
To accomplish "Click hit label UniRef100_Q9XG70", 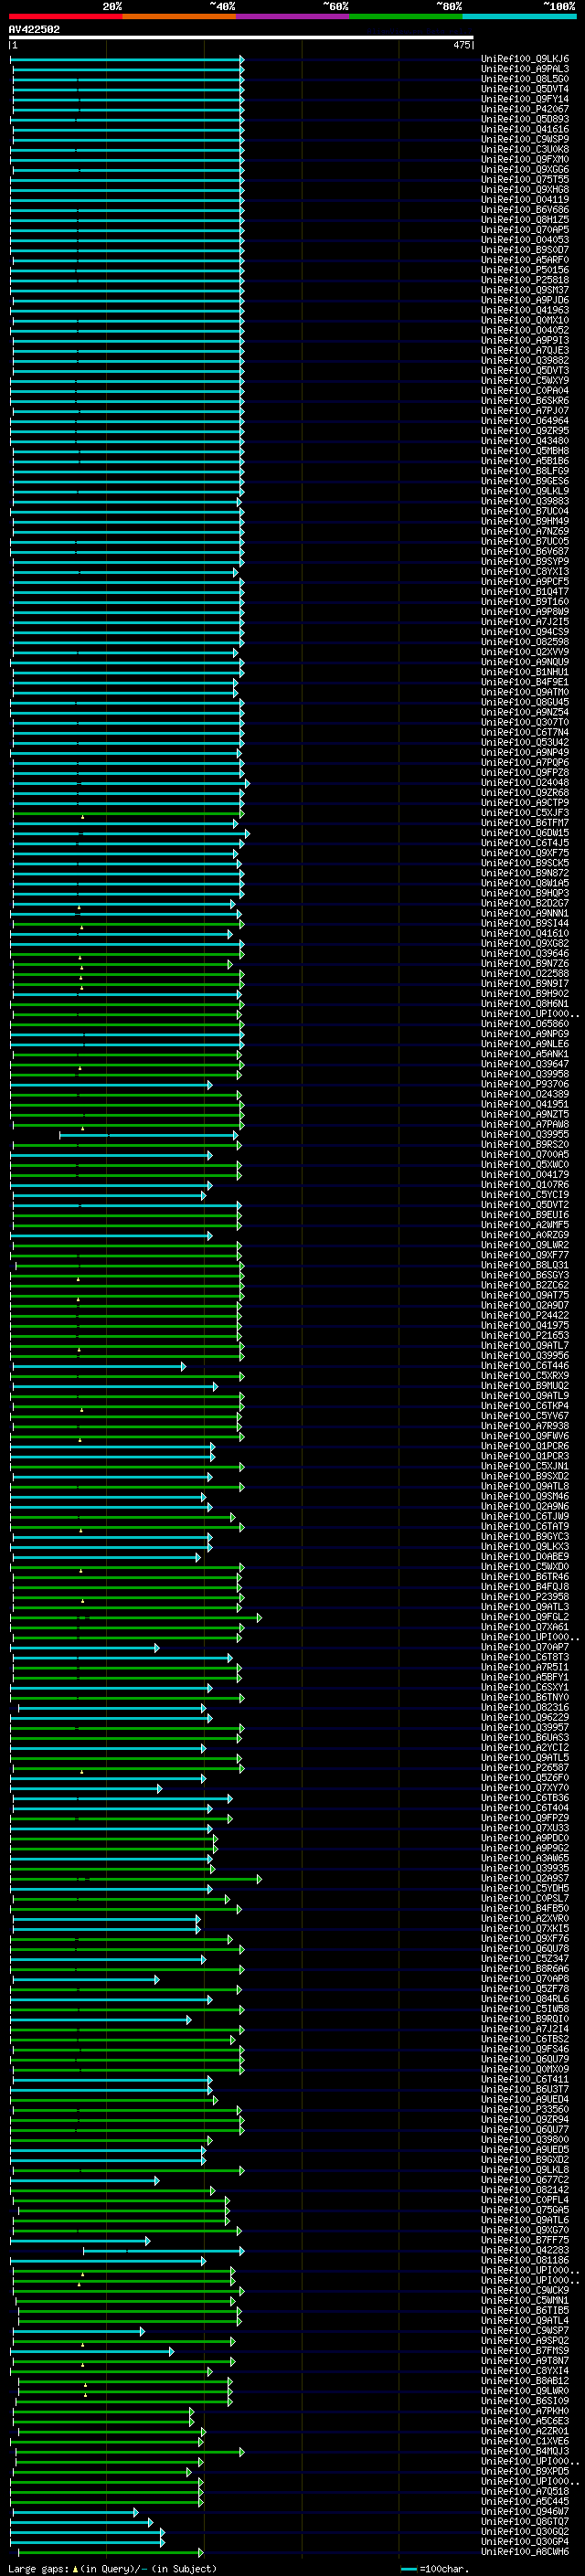I will point(525,2230).
